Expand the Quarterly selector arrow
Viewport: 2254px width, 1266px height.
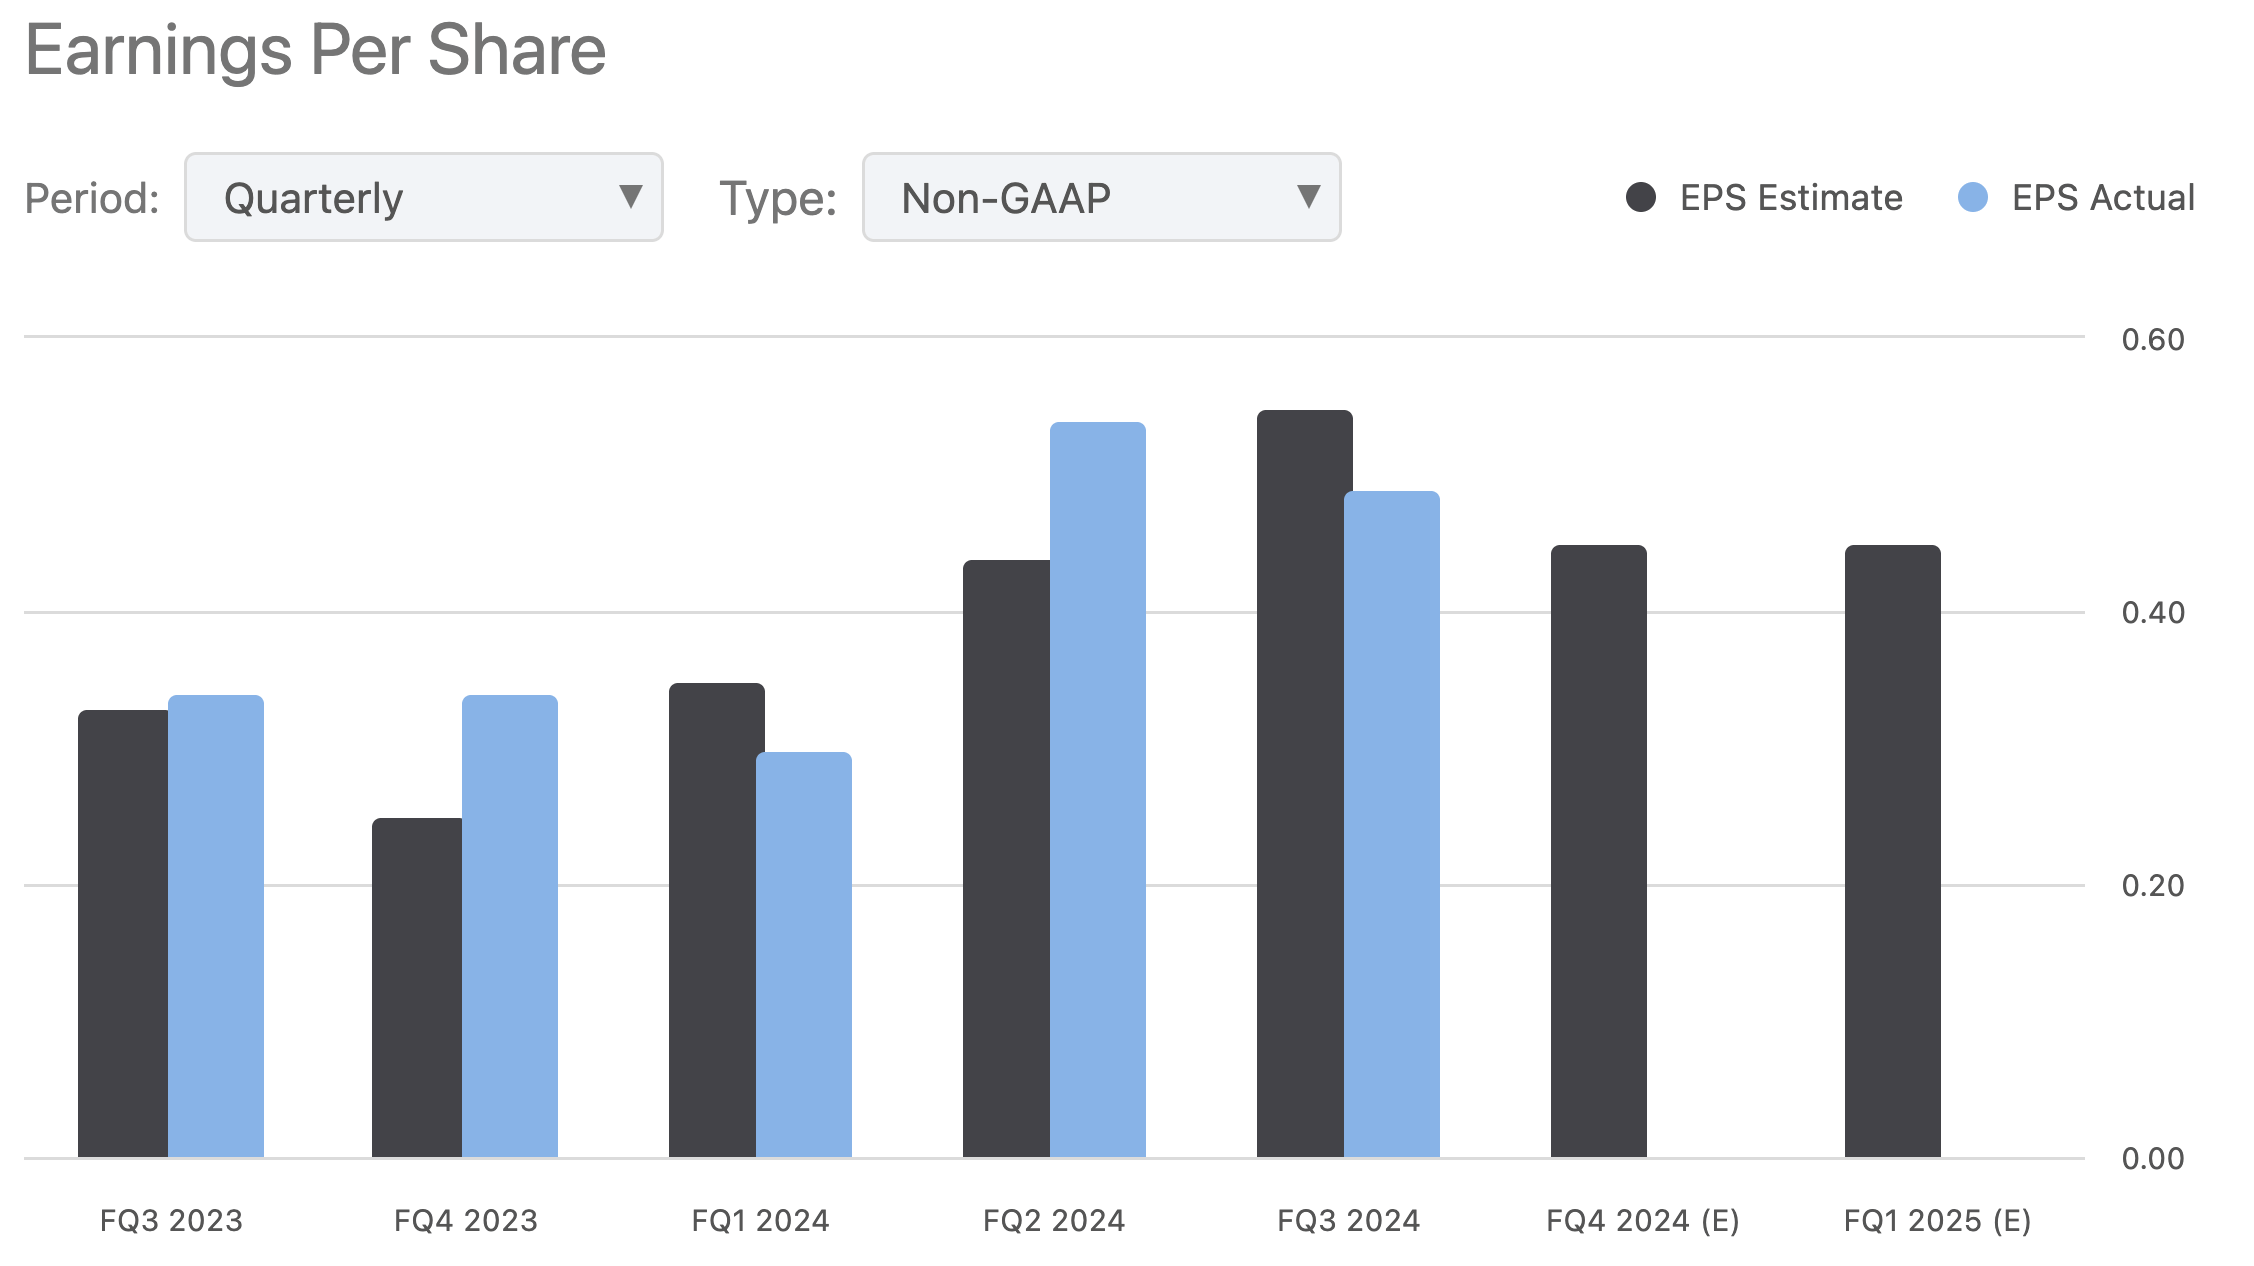(x=632, y=198)
